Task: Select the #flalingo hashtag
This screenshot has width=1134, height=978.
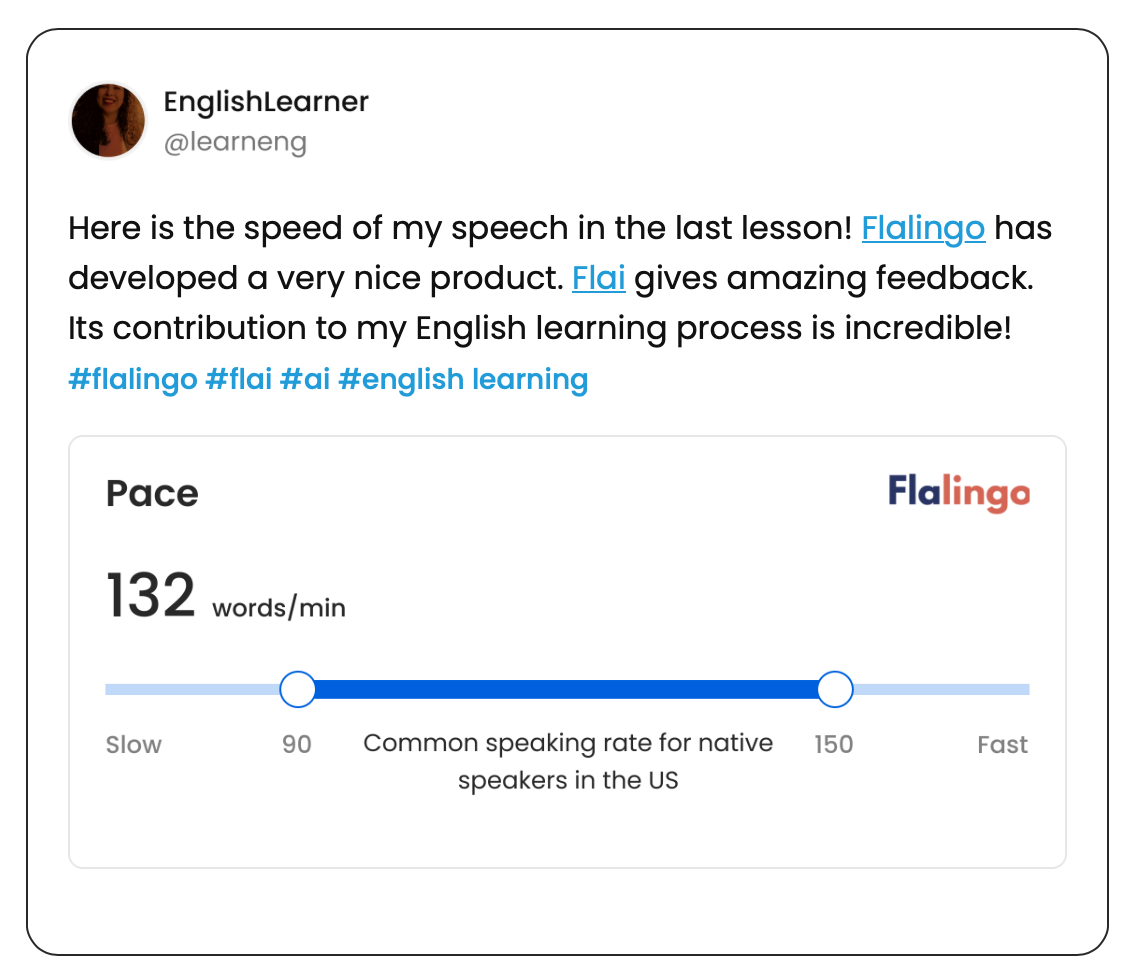Action: pyautogui.click(x=132, y=379)
